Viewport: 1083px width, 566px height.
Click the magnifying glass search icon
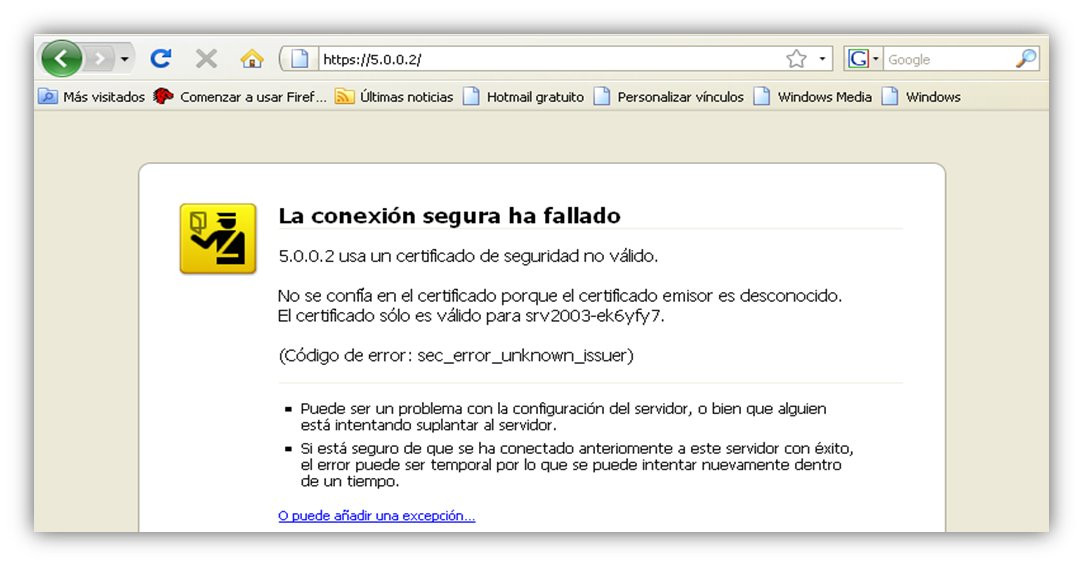(x=1026, y=59)
